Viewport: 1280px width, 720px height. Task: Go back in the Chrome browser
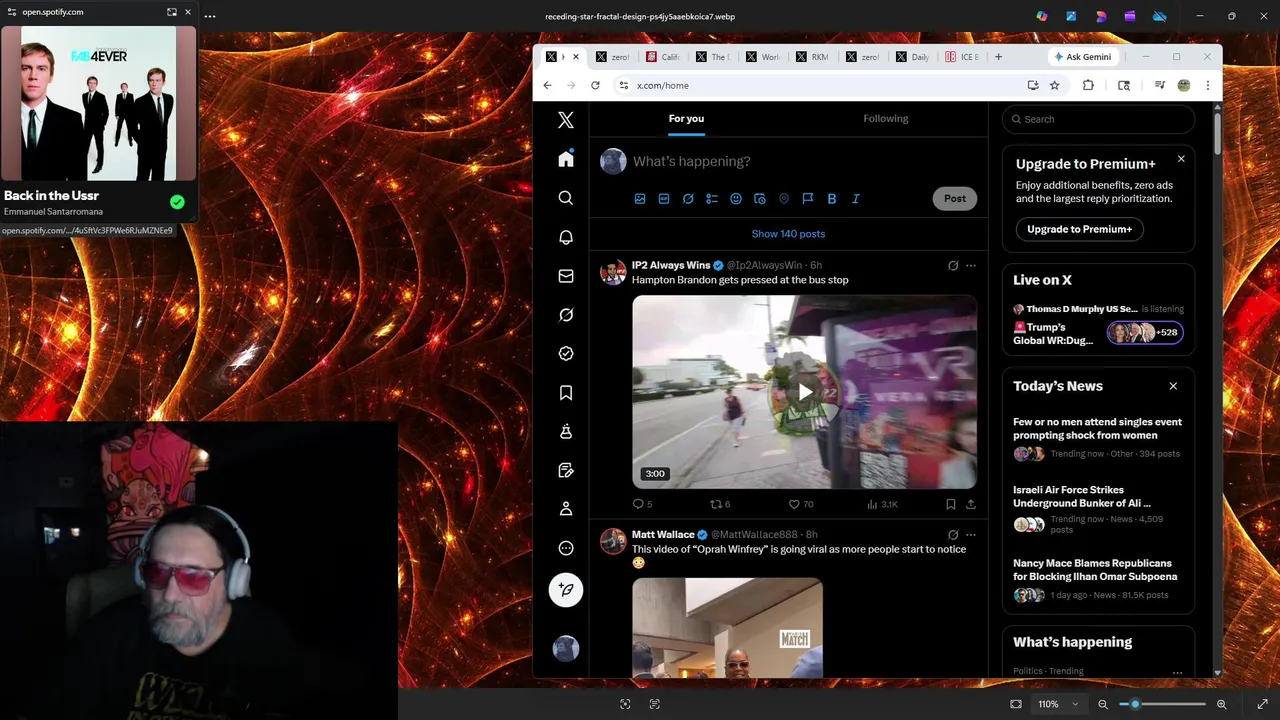point(547,86)
